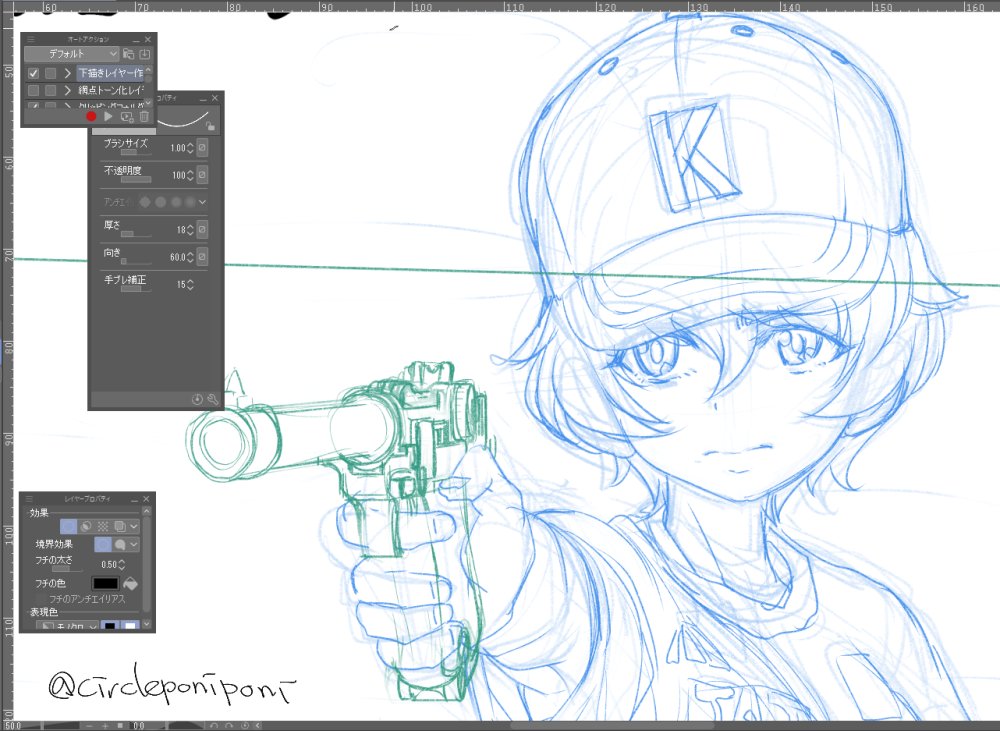Expand the 下描きレイヤー作 action row
The height and width of the screenshot is (731, 1000).
(68, 73)
